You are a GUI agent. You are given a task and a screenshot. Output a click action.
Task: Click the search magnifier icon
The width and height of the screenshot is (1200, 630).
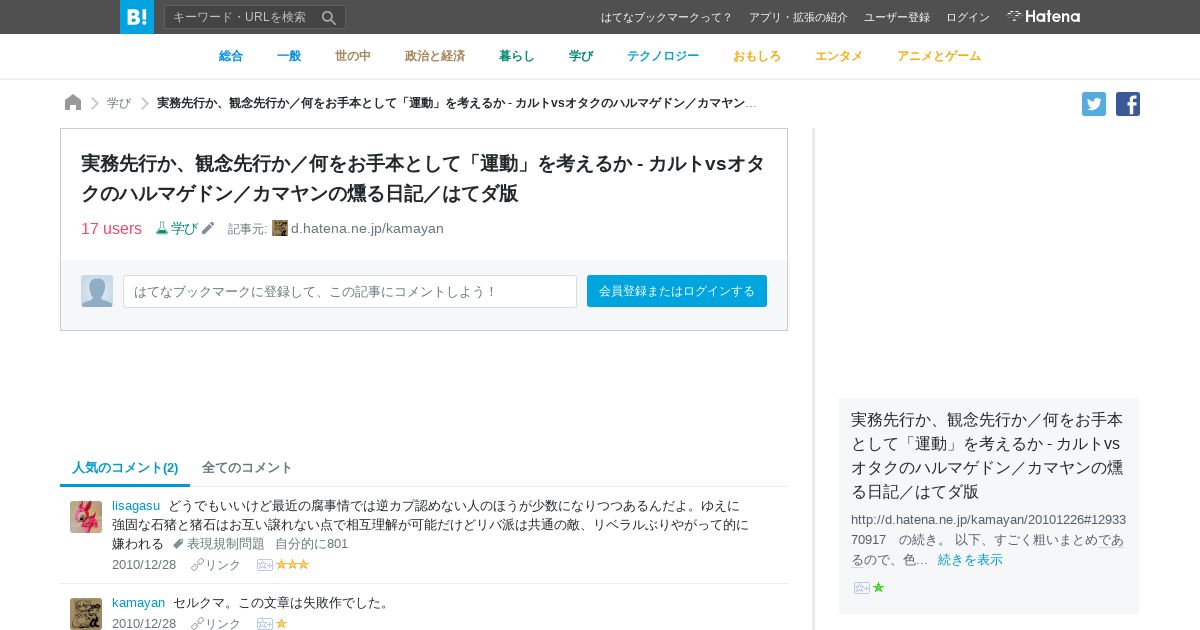pyautogui.click(x=329, y=17)
